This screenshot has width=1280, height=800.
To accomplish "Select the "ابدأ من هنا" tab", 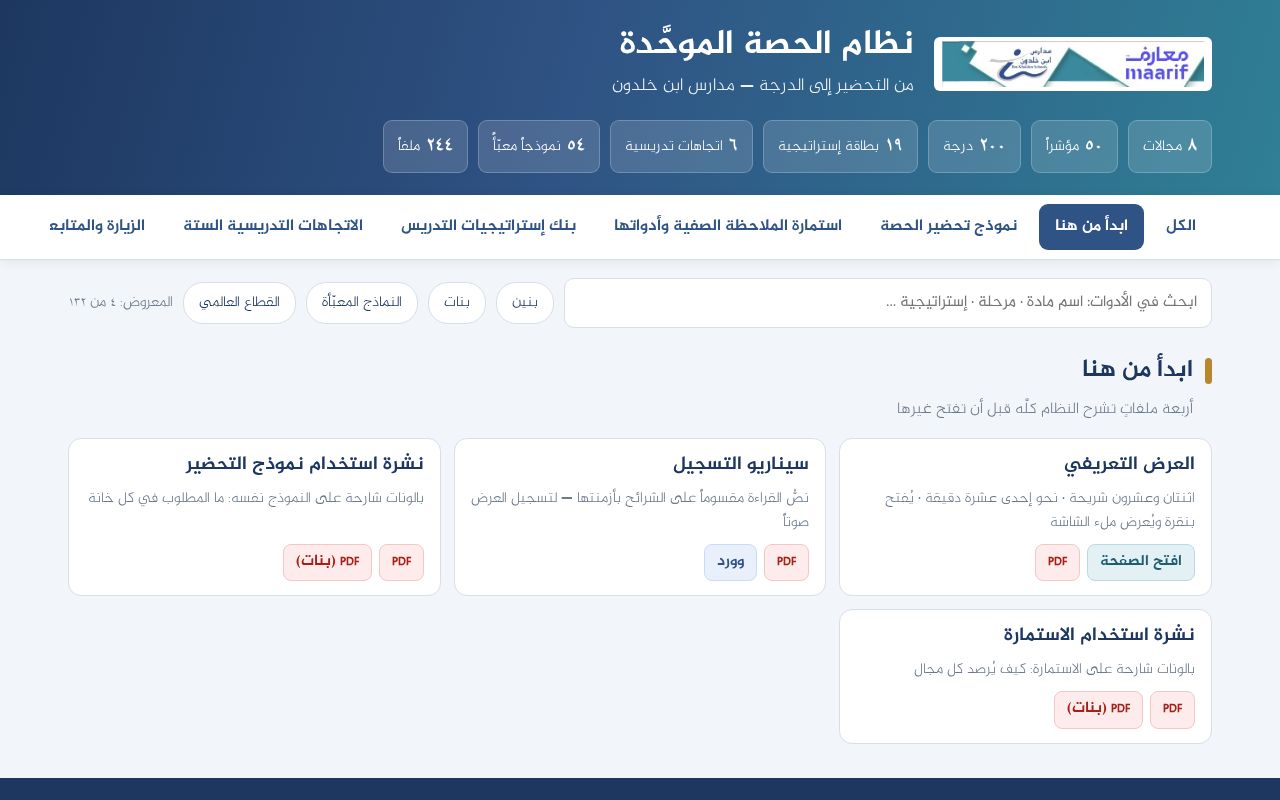I will 1091,226.
